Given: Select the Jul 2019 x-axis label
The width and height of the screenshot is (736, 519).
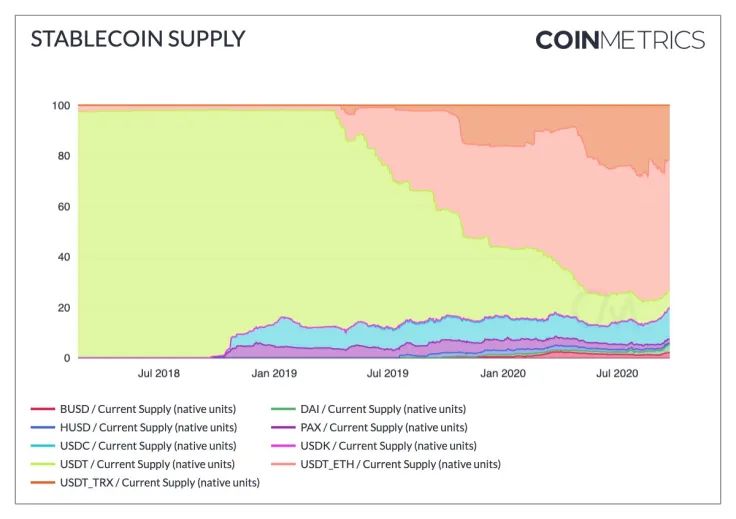Looking at the screenshot, I should pyautogui.click(x=388, y=374).
